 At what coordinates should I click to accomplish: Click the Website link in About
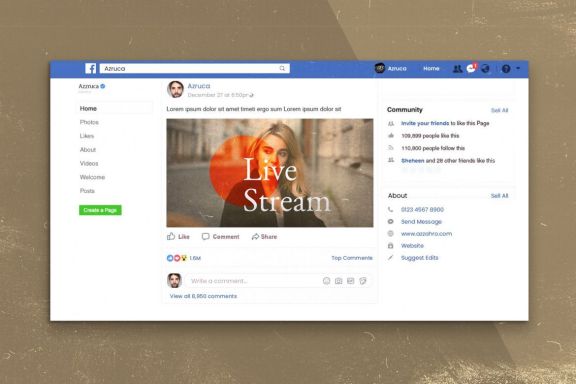click(412, 246)
